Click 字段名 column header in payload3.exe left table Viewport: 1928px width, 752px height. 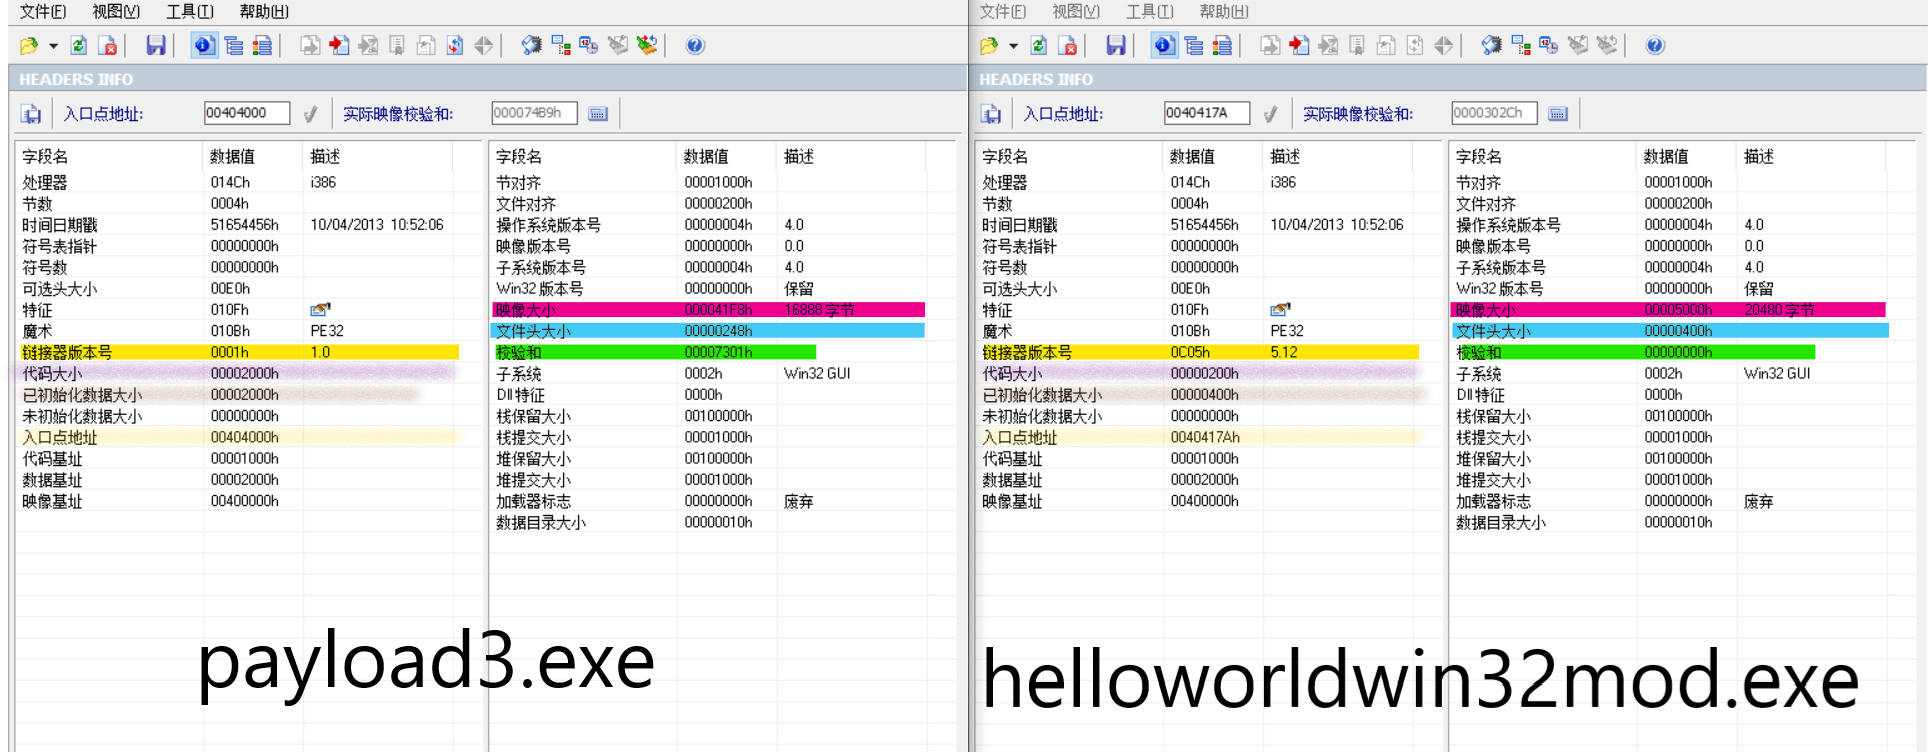point(108,157)
